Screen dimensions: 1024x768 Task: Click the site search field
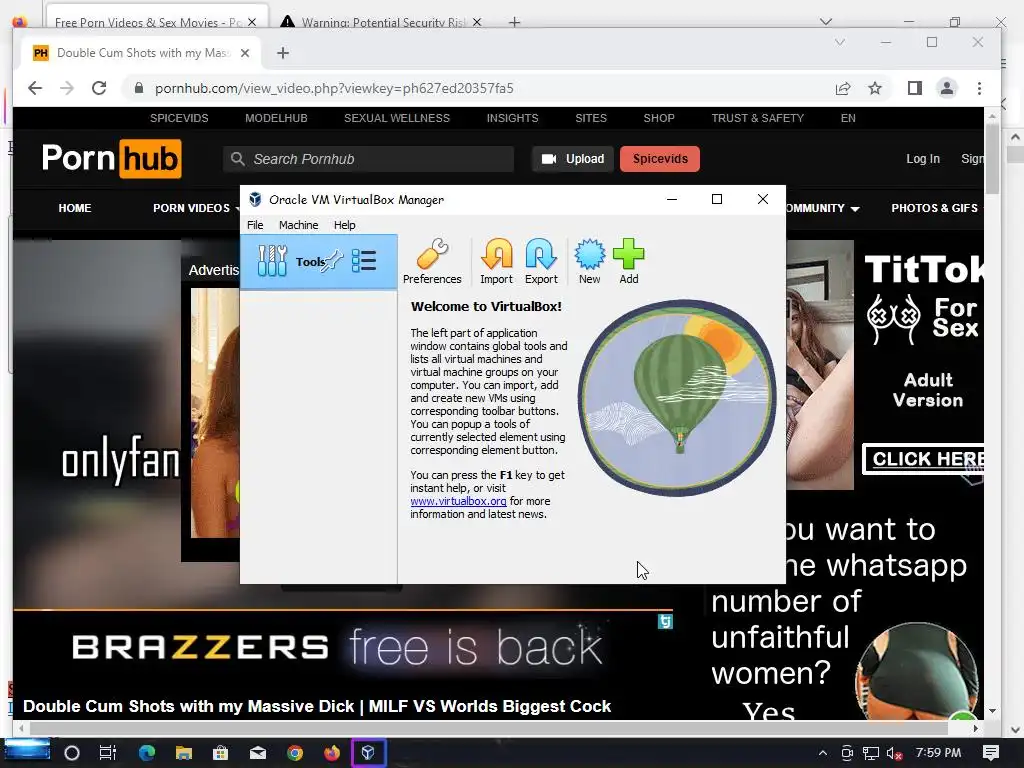pos(369,159)
